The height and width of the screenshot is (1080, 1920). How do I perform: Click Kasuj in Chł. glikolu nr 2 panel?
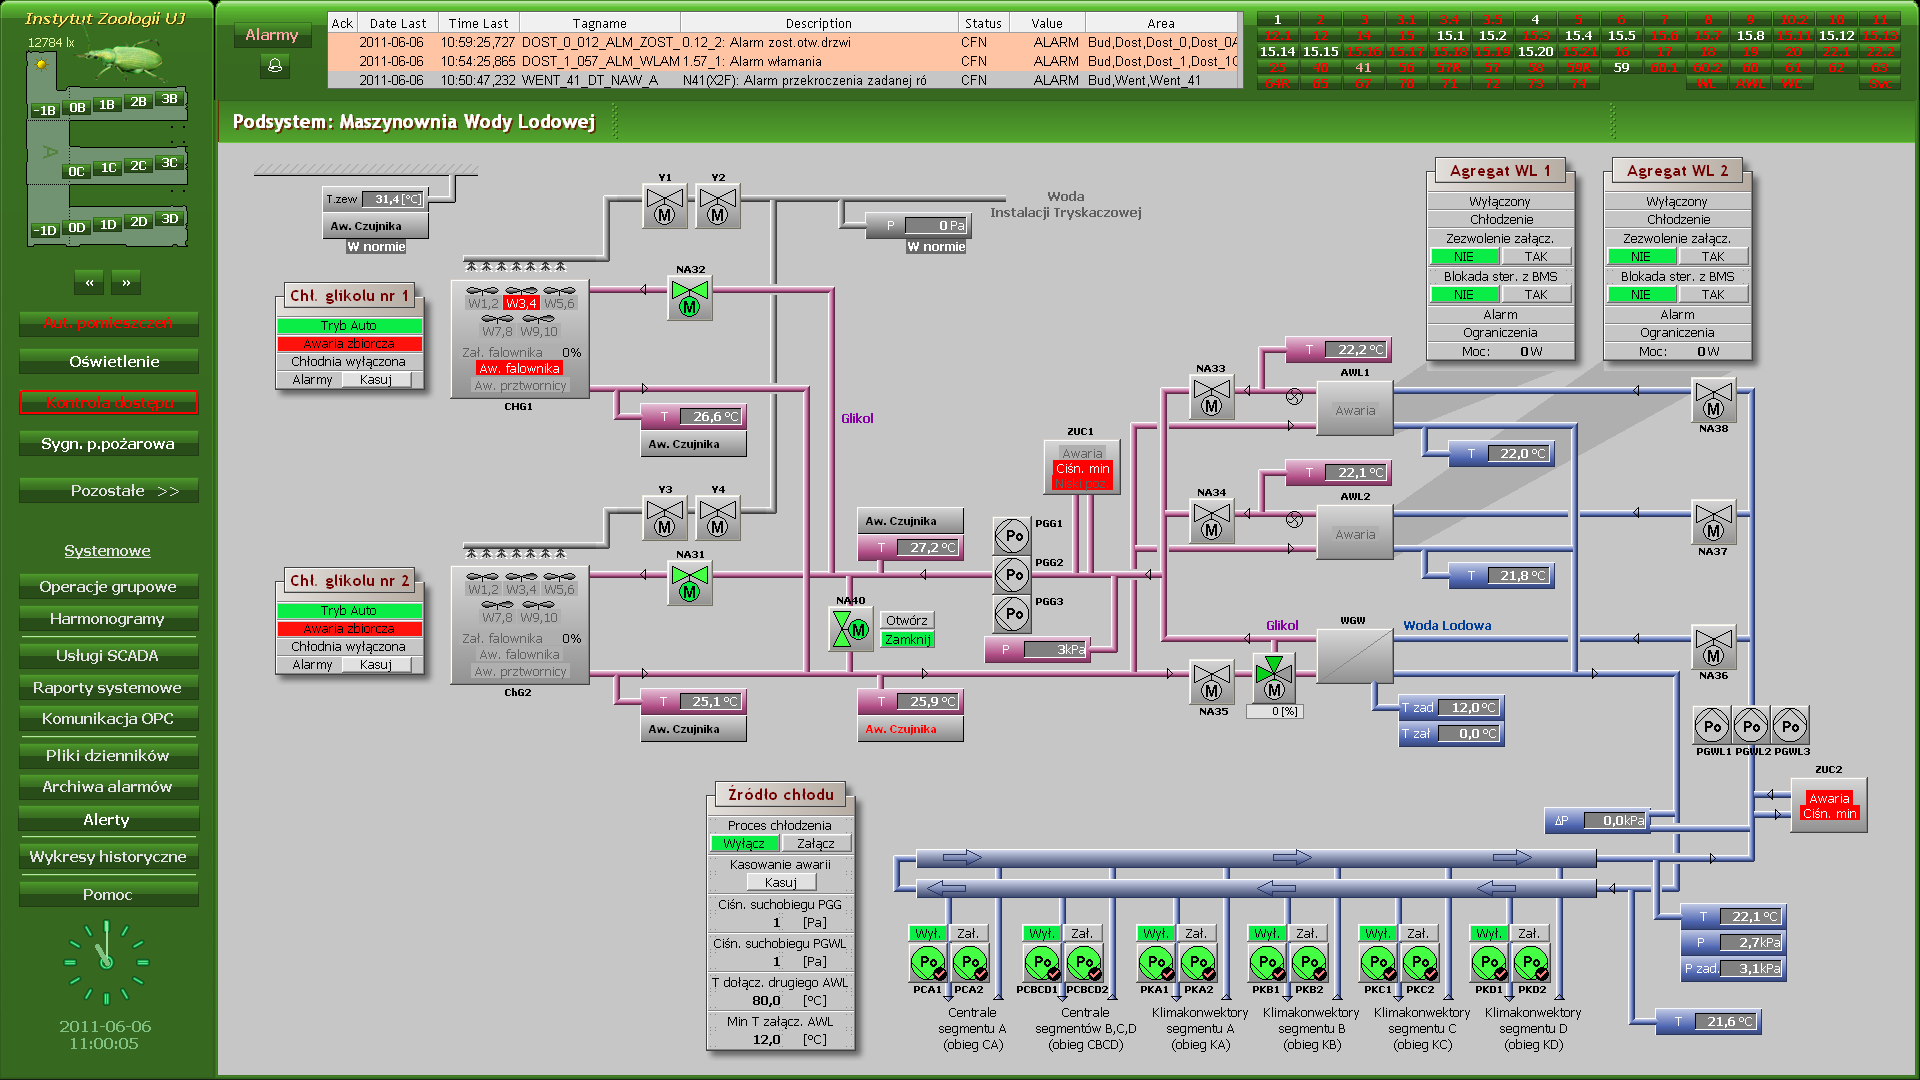click(x=376, y=665)
